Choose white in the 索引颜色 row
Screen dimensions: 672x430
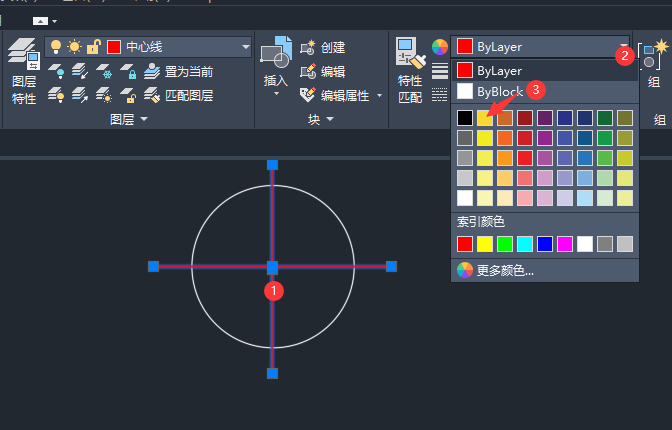pyautogui.click(x=585, y=244)
